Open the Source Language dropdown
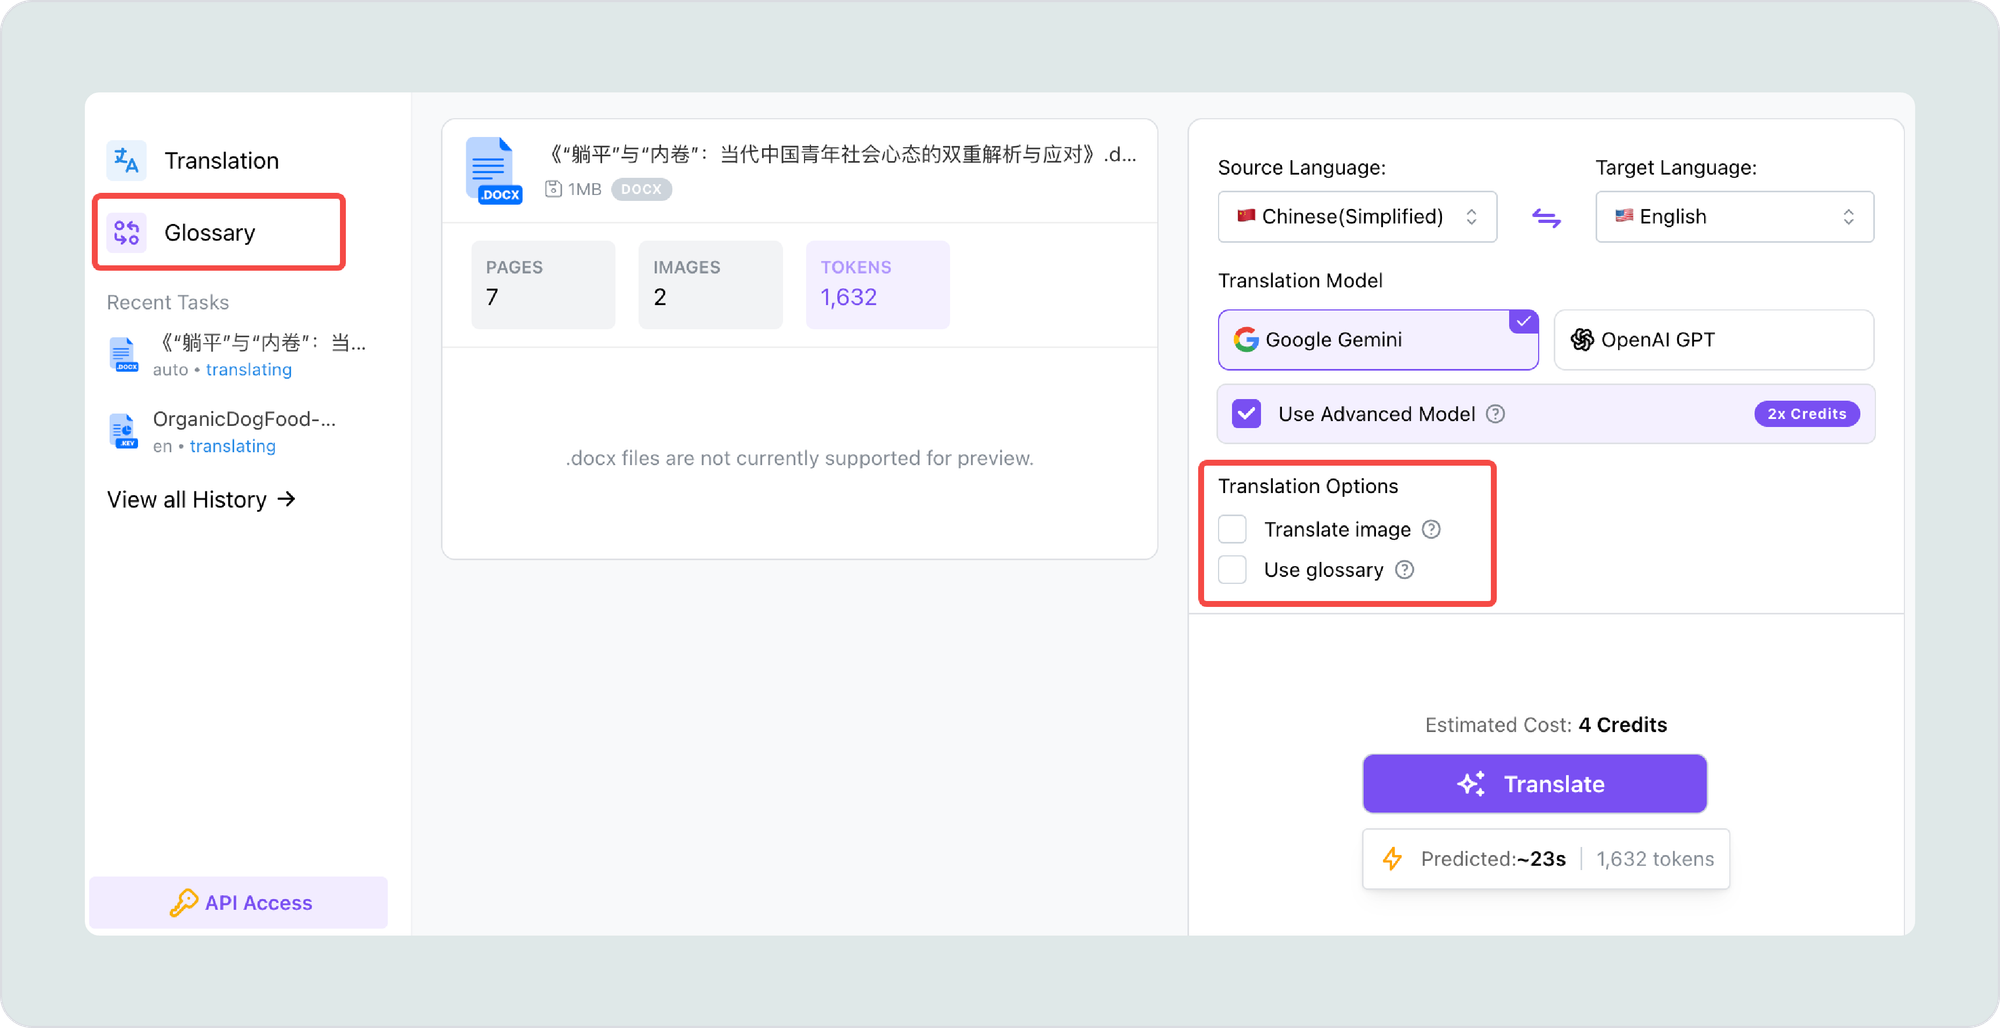The height and width of the screenshot is (1028, 2000). coord(1356,217)
